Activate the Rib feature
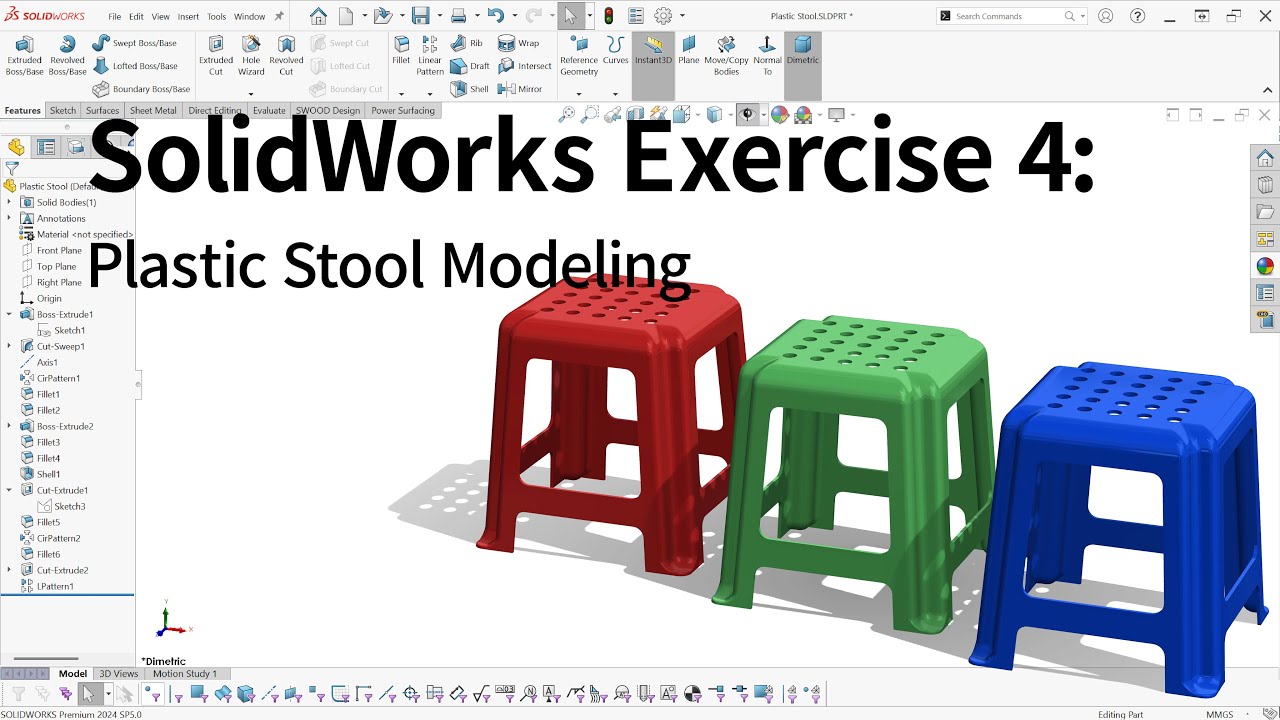This screenshot has width=1280, height=720. pyautogui.click(x=466, y=43)
